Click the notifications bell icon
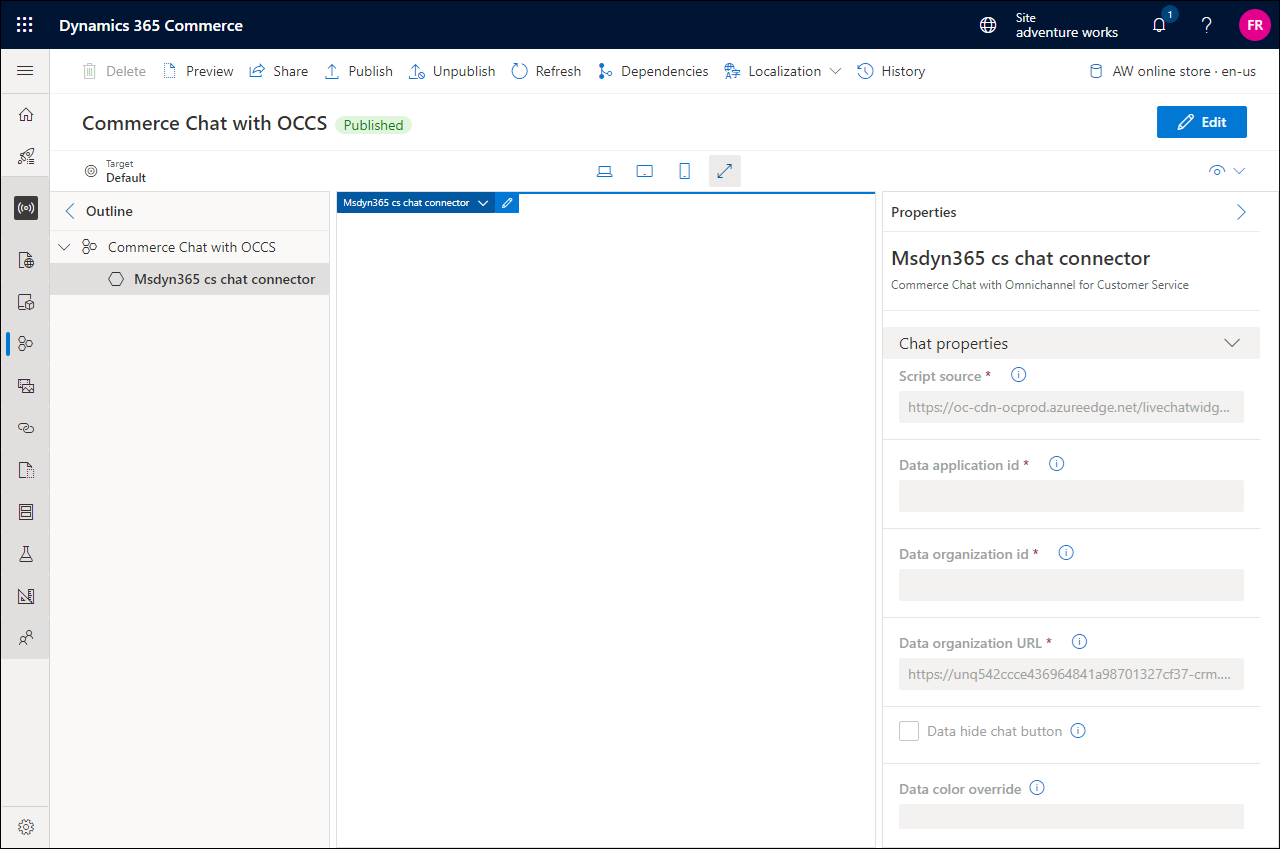The height and width of the screenshot is (849, 1280). point(1158,25)
